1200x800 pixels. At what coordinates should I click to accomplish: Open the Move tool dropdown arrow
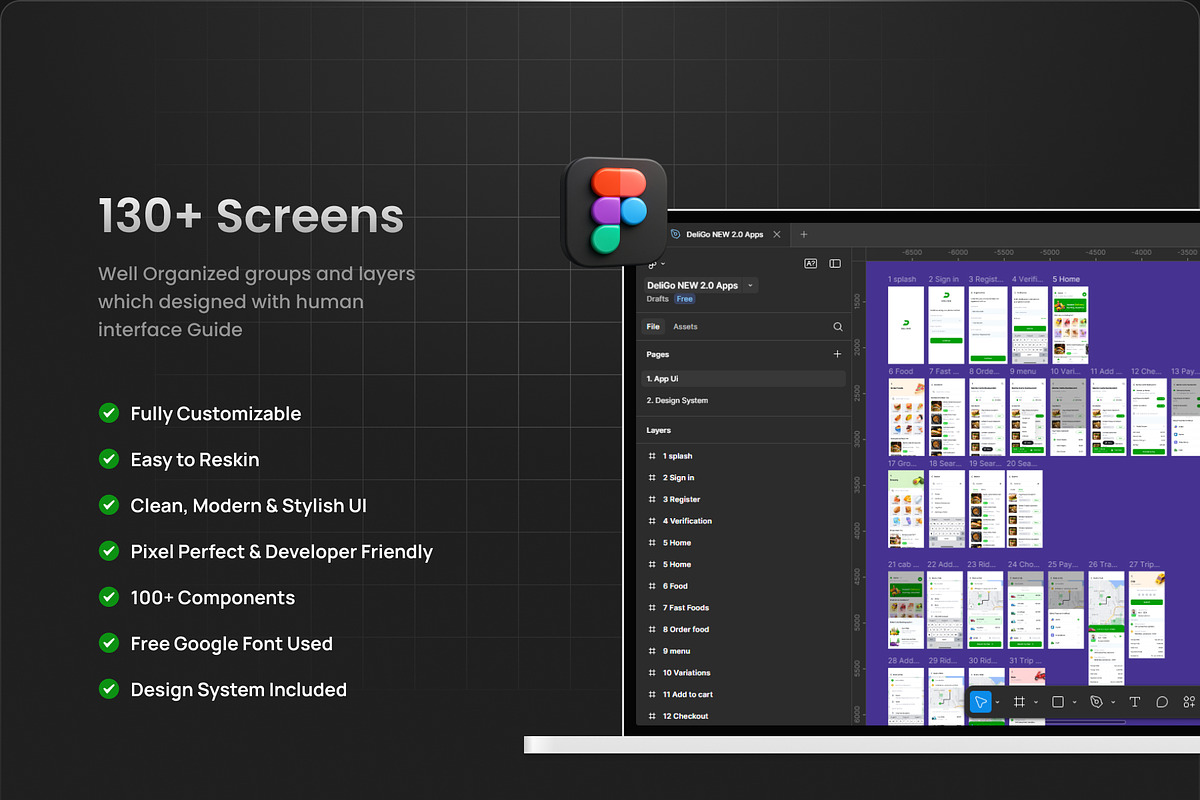(997, 703)
